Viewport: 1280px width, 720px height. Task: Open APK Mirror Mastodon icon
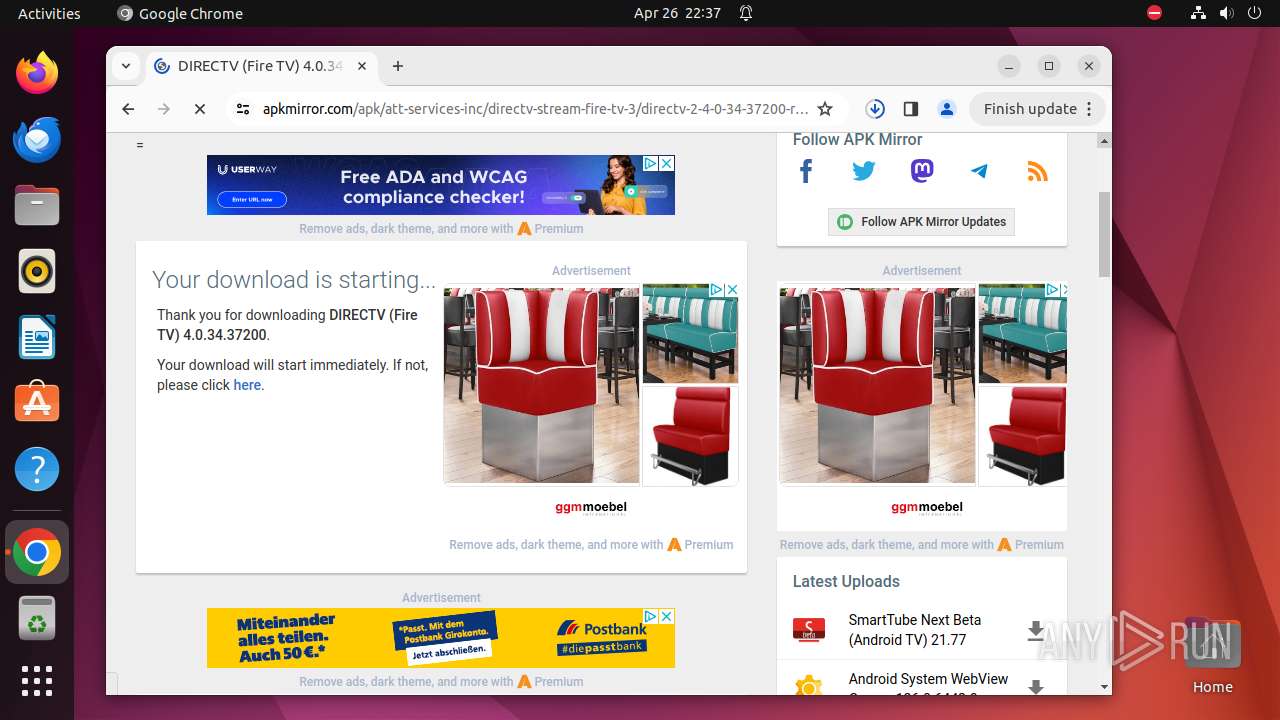pos(922,171)
